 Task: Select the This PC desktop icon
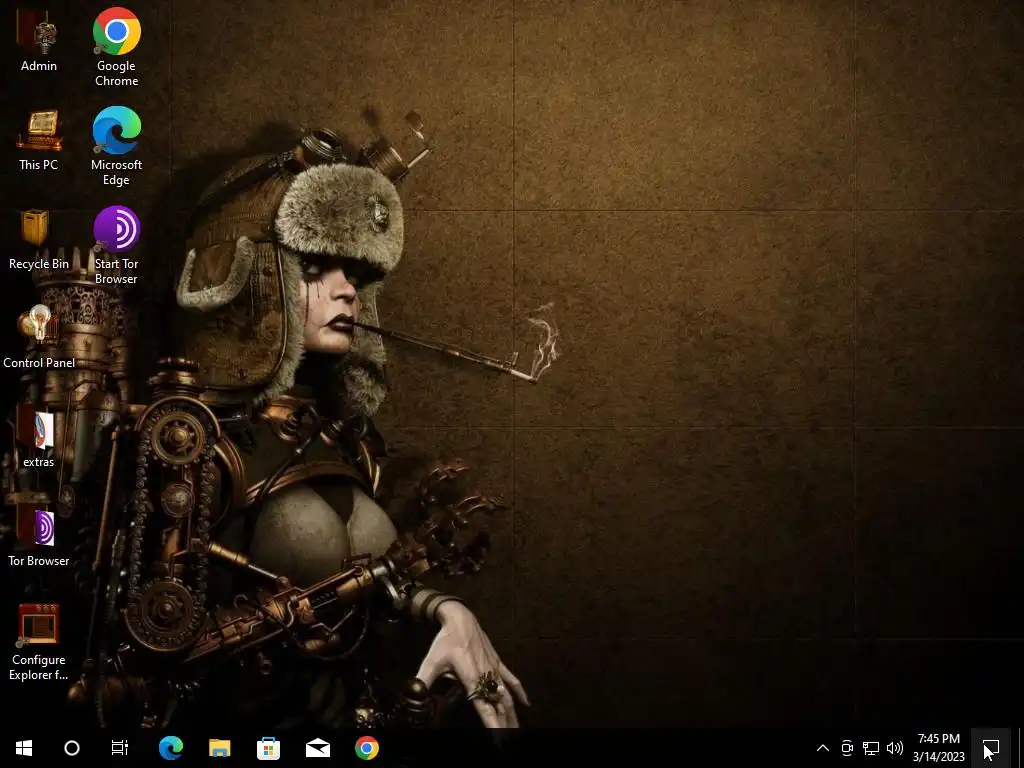[x=39, y=140]
